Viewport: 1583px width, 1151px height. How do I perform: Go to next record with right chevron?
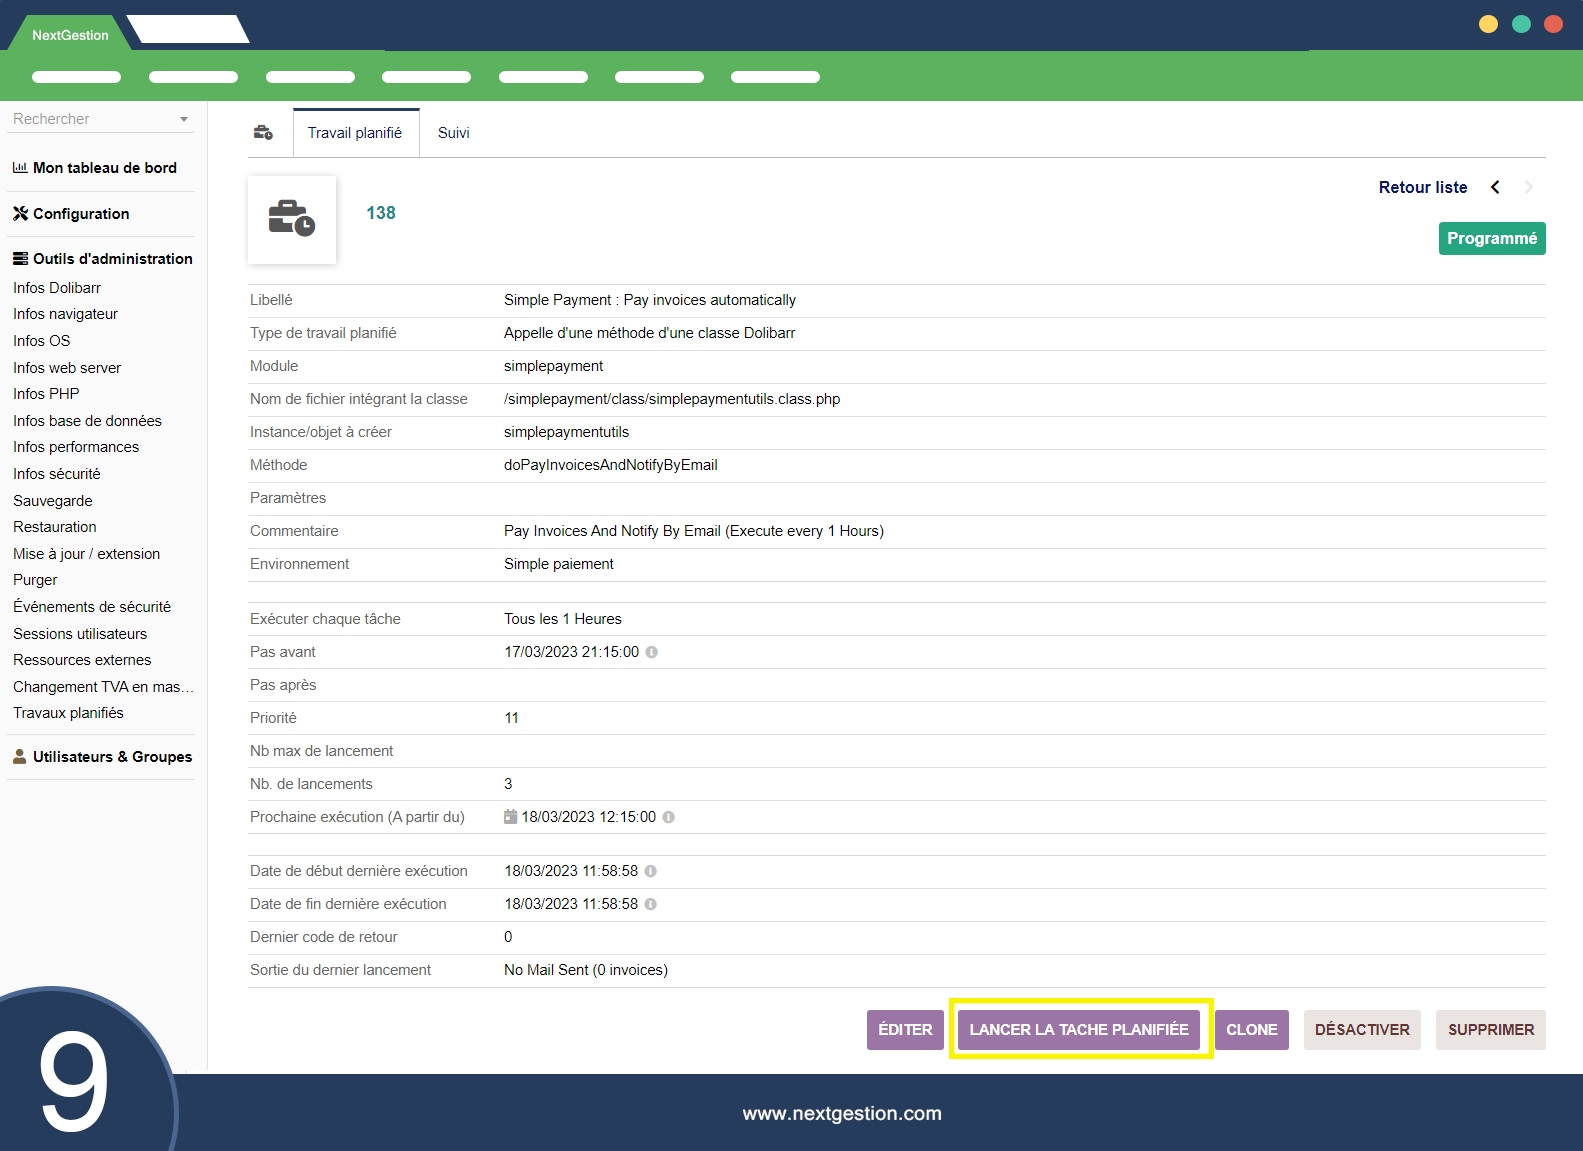point(1528,187)
